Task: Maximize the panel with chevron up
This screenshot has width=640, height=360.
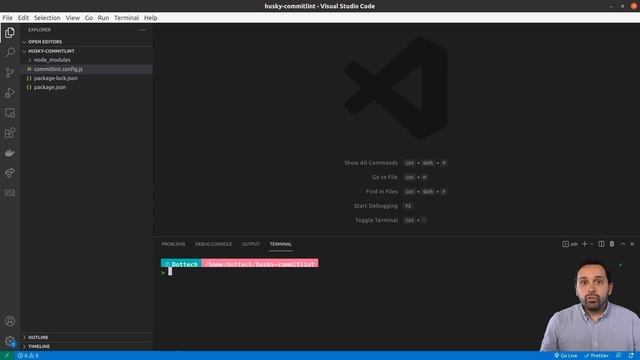Action: point(623,244)
